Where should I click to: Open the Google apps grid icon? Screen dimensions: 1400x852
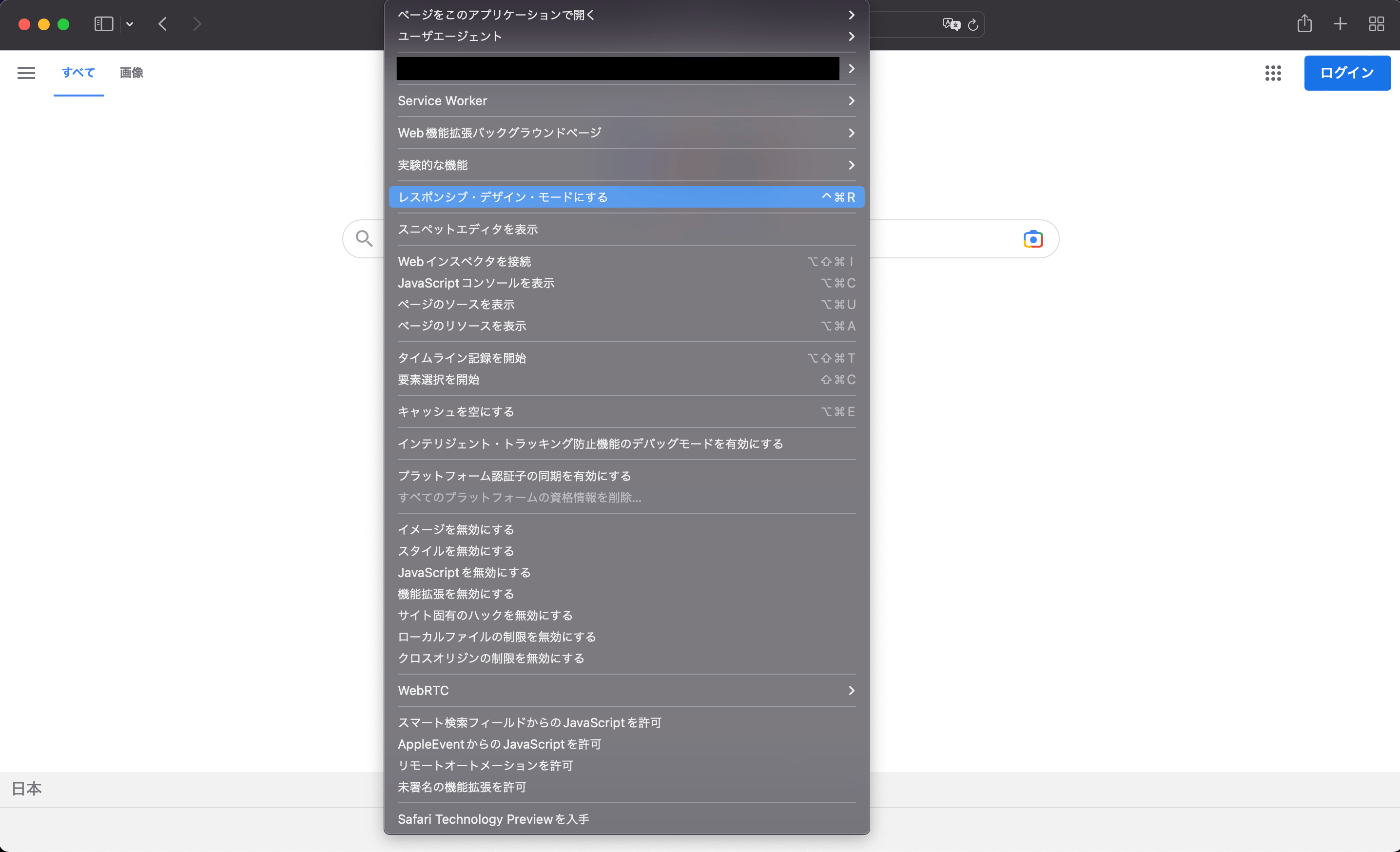[1273, 73]
